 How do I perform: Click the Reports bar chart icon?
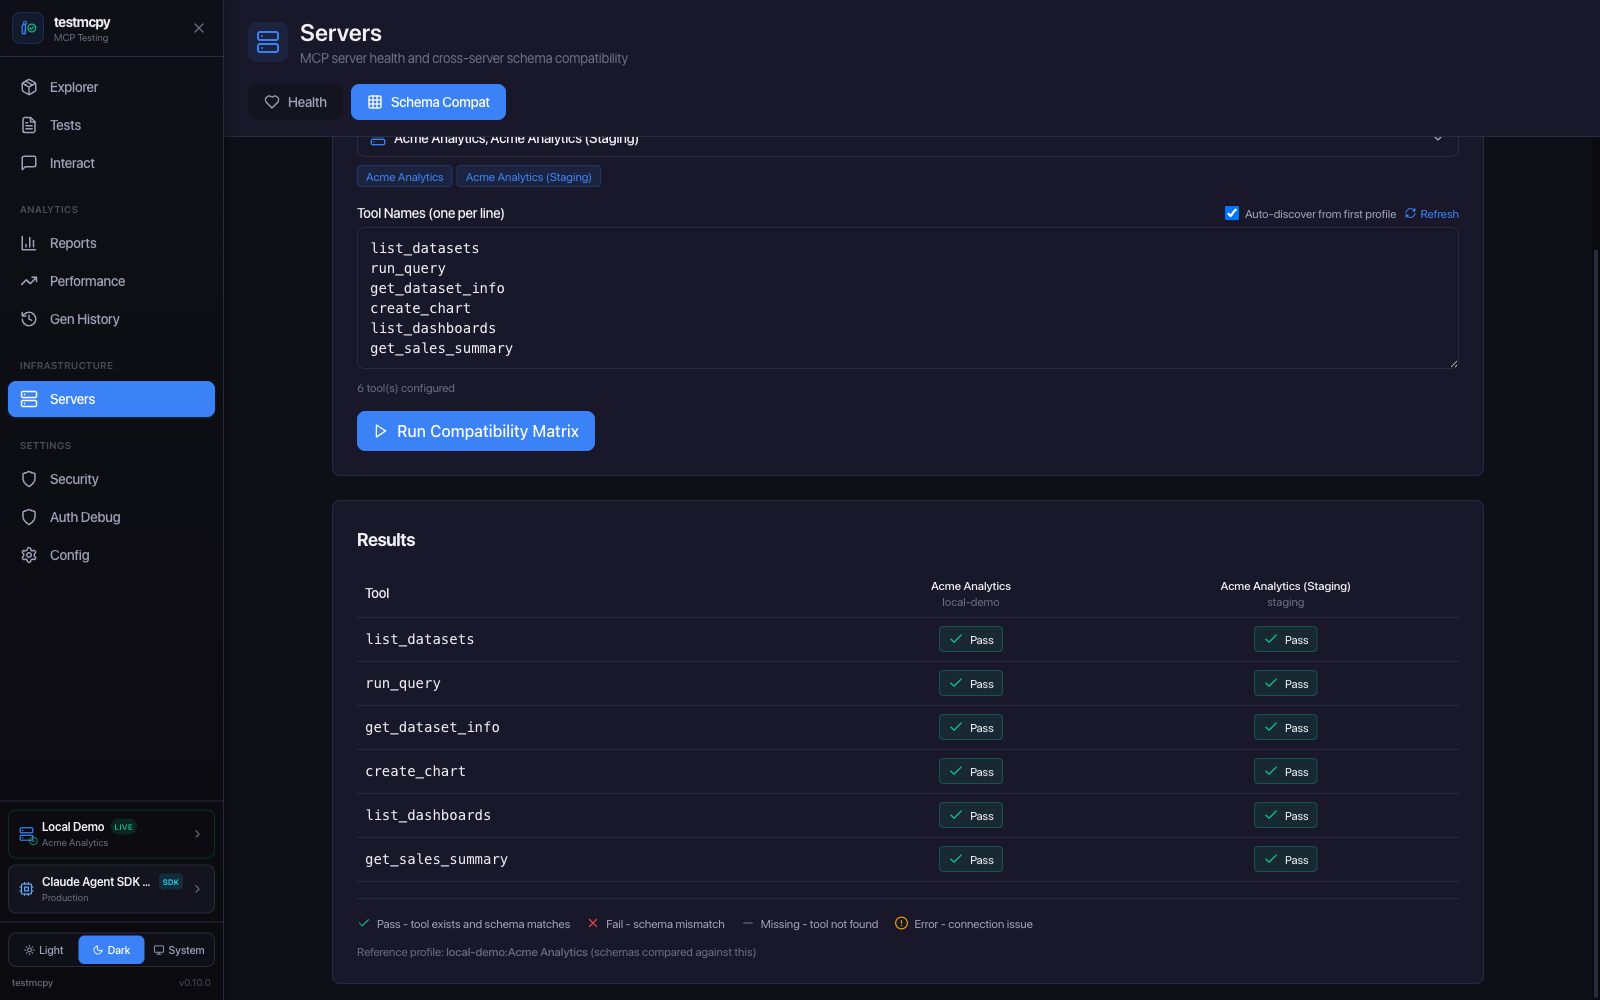[29, 243]
